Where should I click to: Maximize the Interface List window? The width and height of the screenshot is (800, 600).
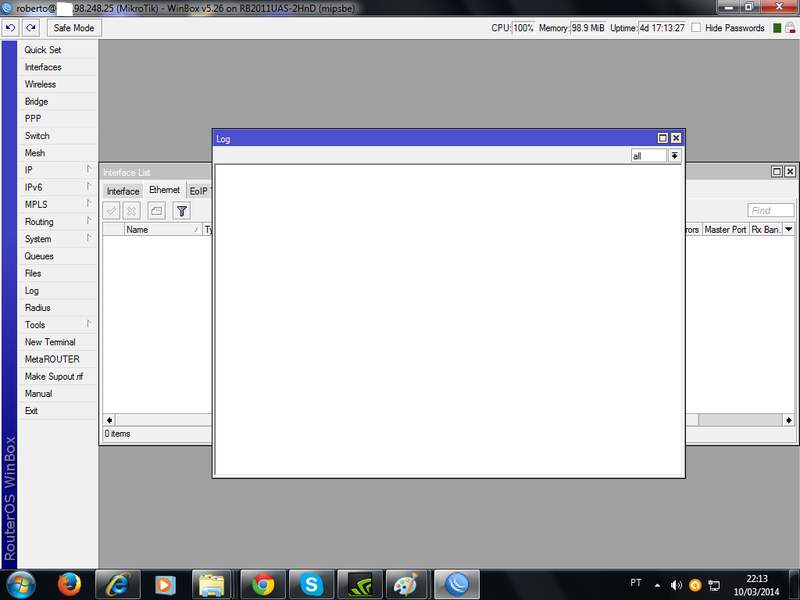tap(777, 171)
